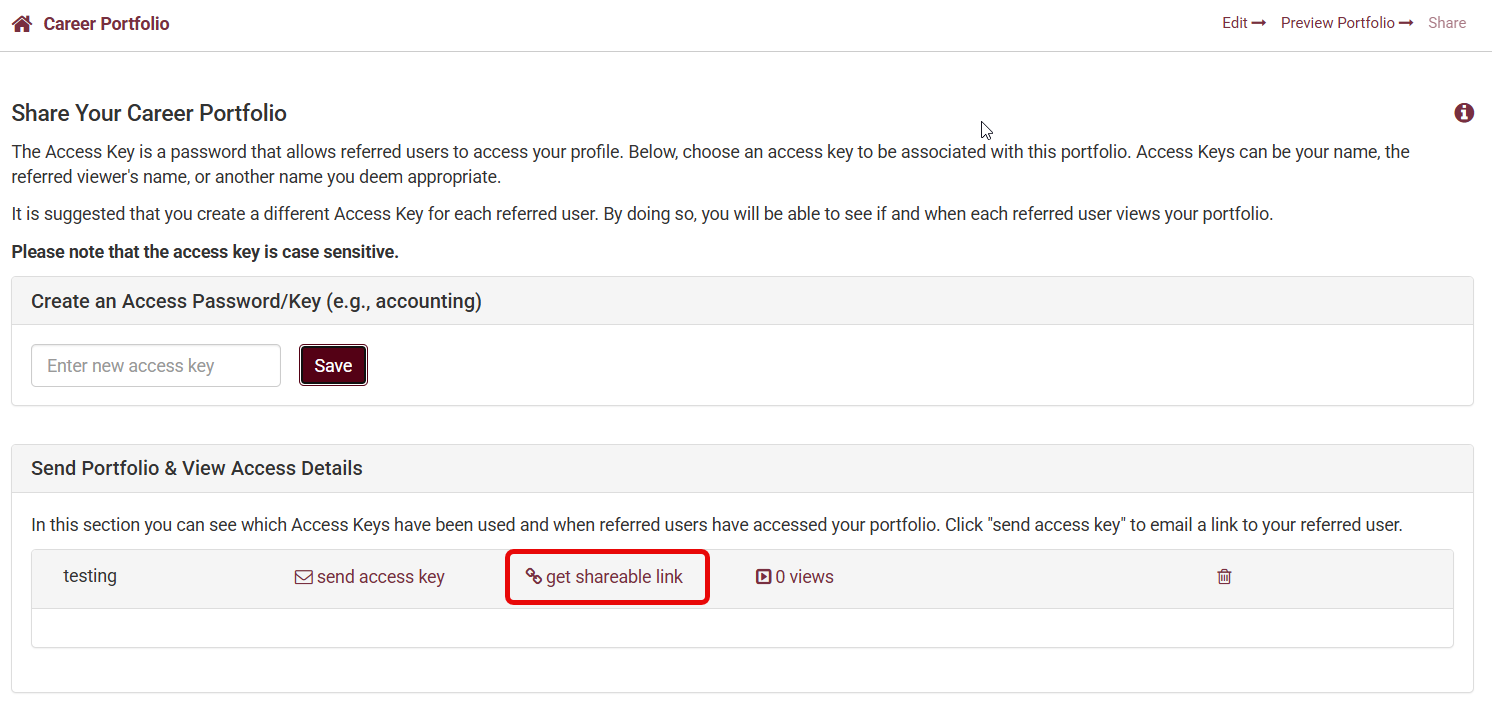
Task: Open Preview Portfolio from top navigation
Action: coord(1337,23)
